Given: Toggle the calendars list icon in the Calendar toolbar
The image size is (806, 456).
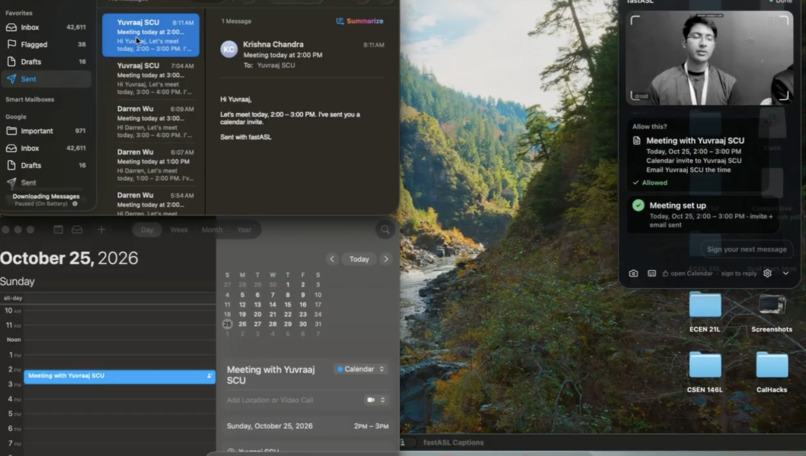Looking at the screenshot, I should [58, 230].
